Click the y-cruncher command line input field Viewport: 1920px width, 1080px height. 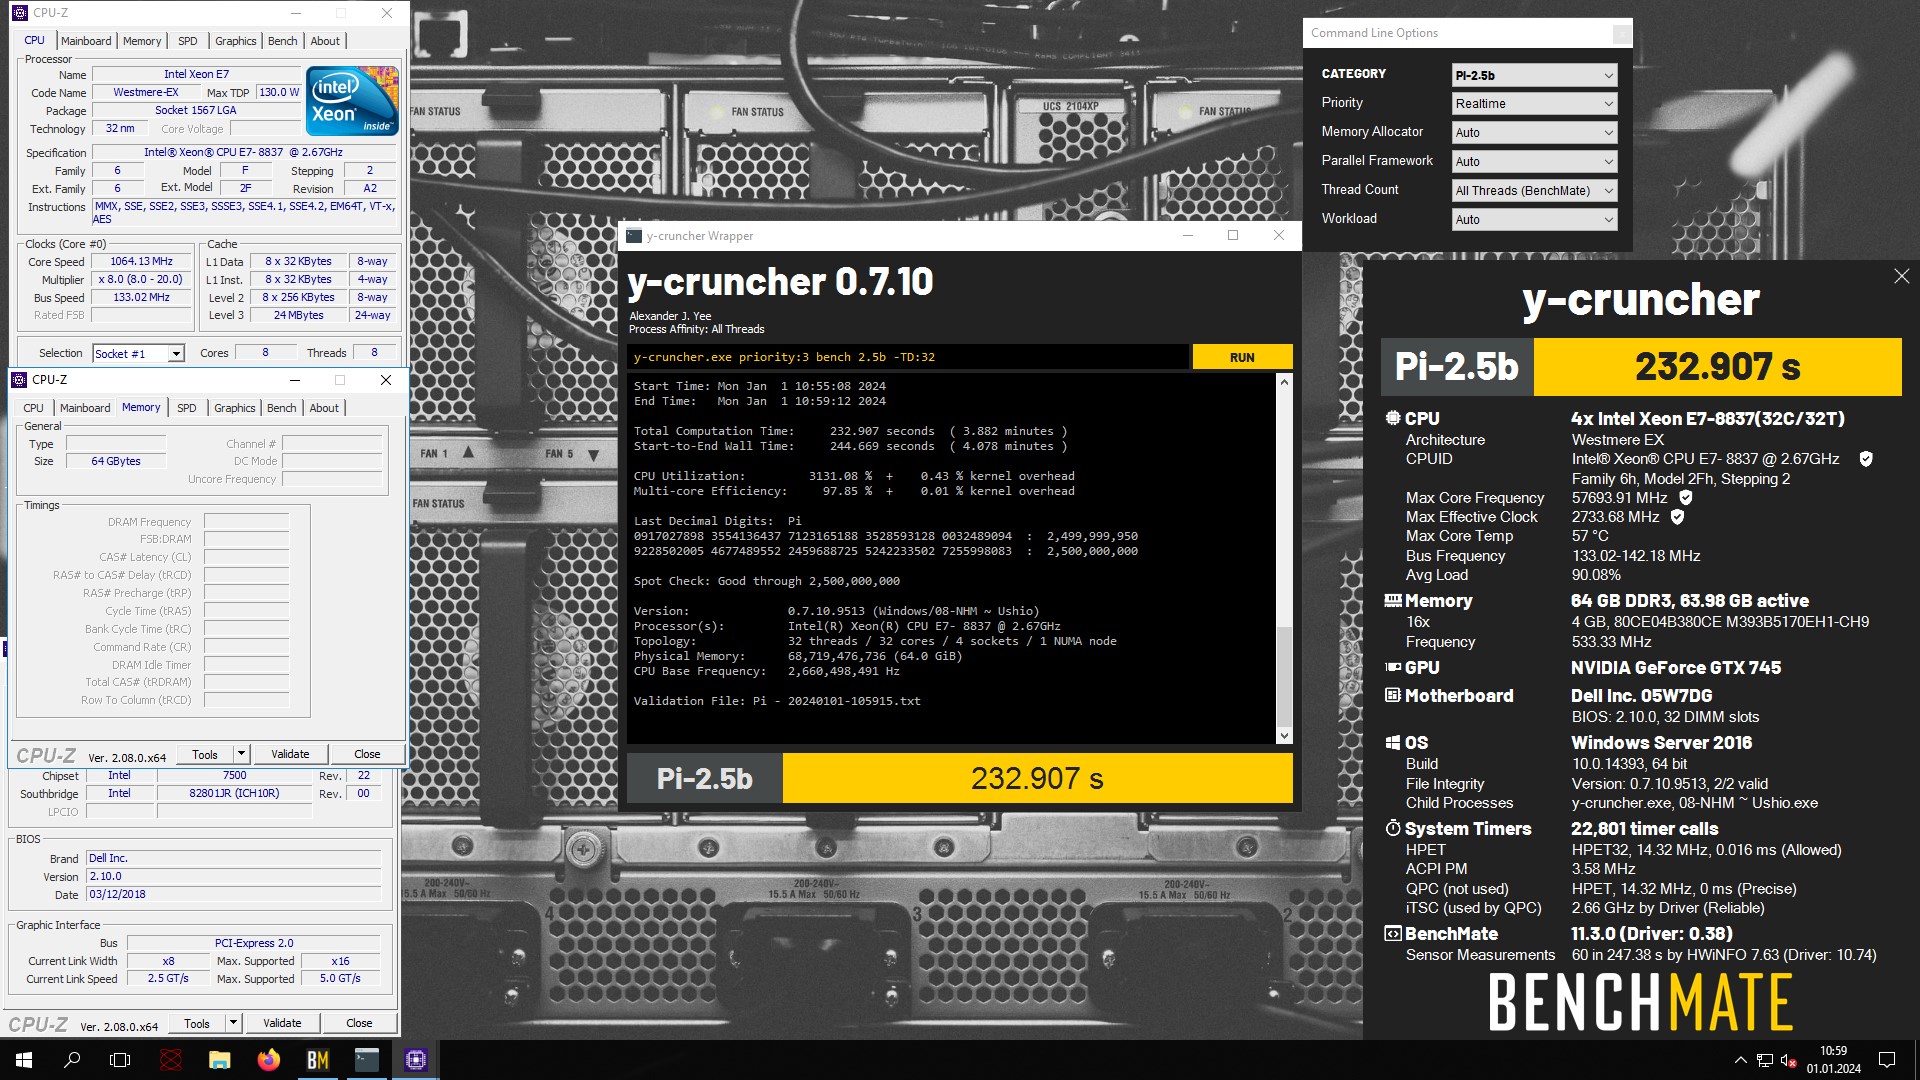[x=908, y=357]
